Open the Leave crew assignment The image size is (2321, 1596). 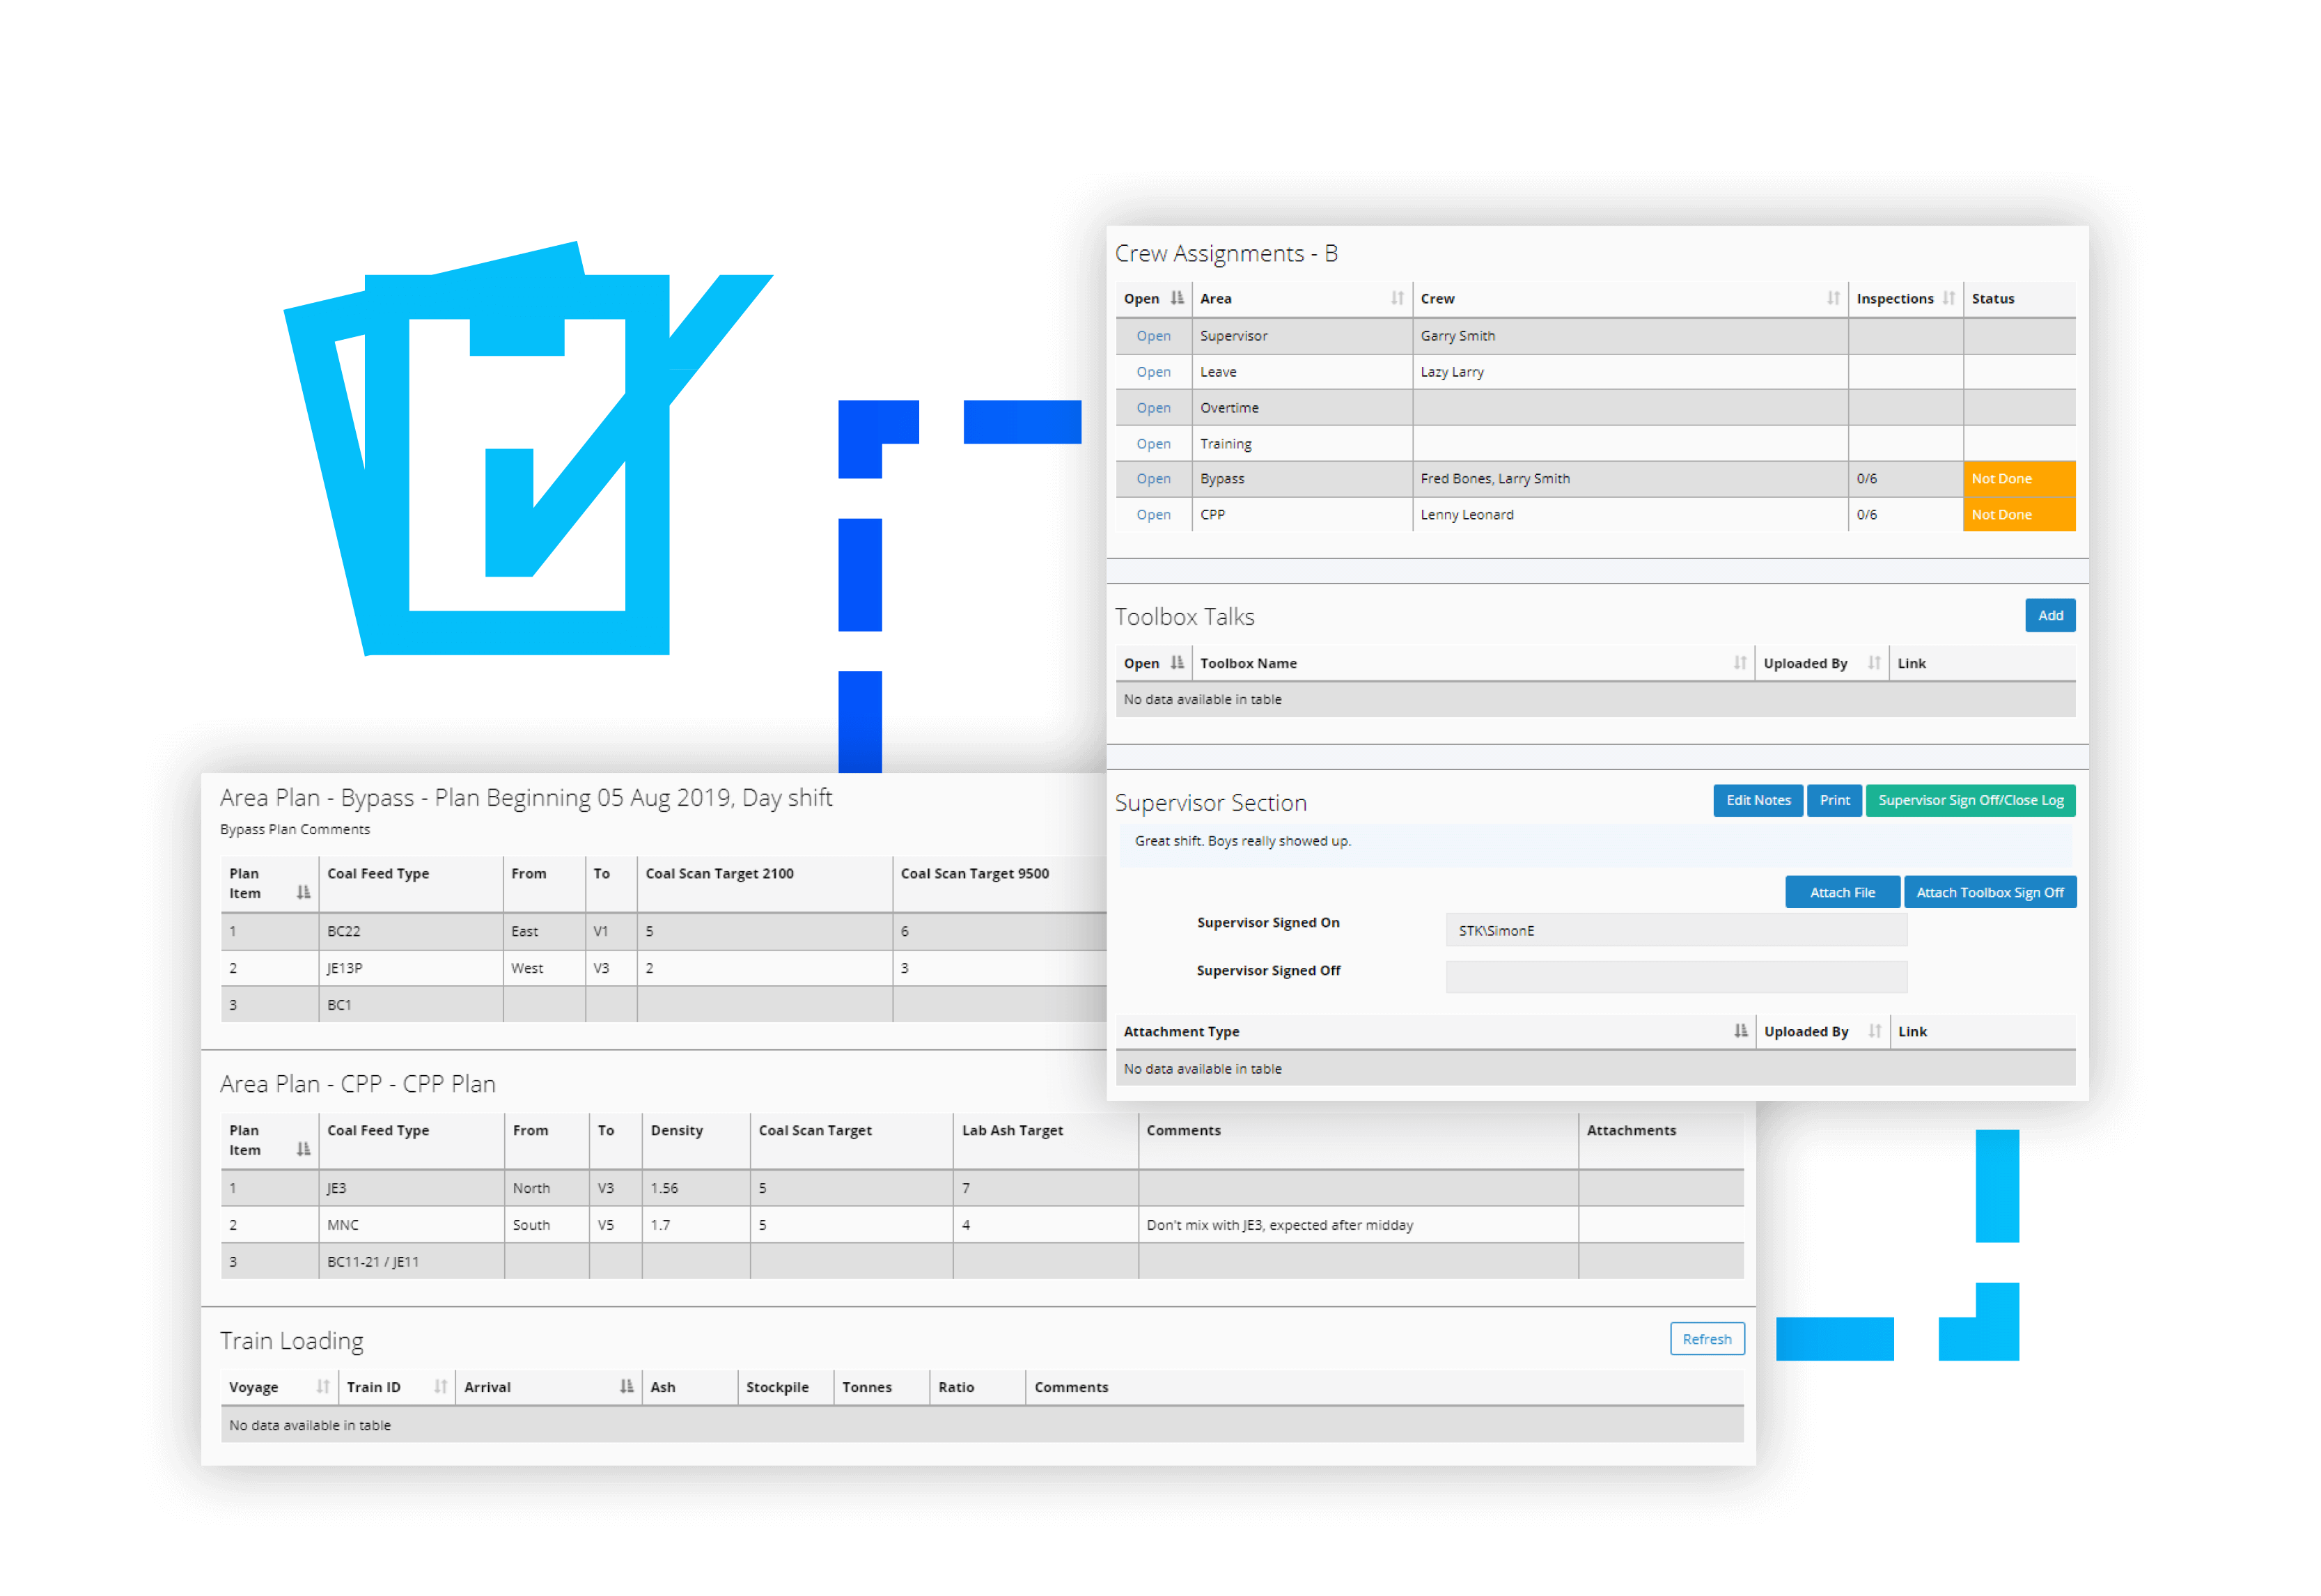pyautogui.click(x=1153, y=372)
